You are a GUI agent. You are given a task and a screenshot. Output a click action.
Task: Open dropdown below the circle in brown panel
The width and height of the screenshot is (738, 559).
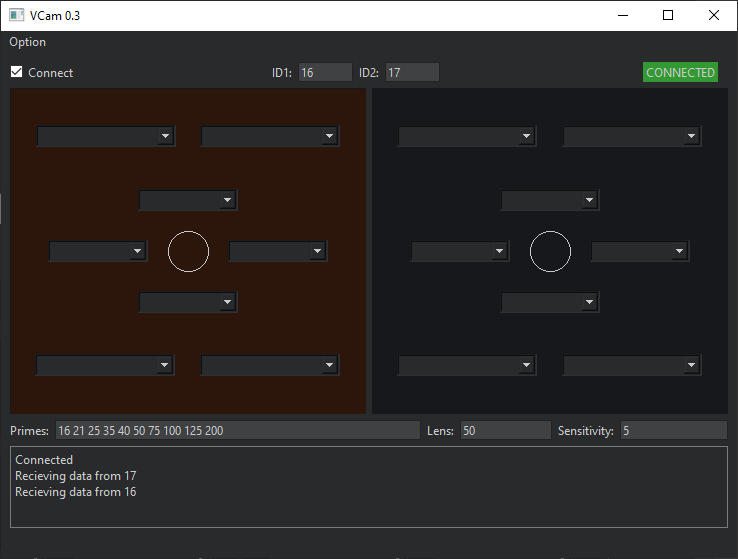pos(188,302)
